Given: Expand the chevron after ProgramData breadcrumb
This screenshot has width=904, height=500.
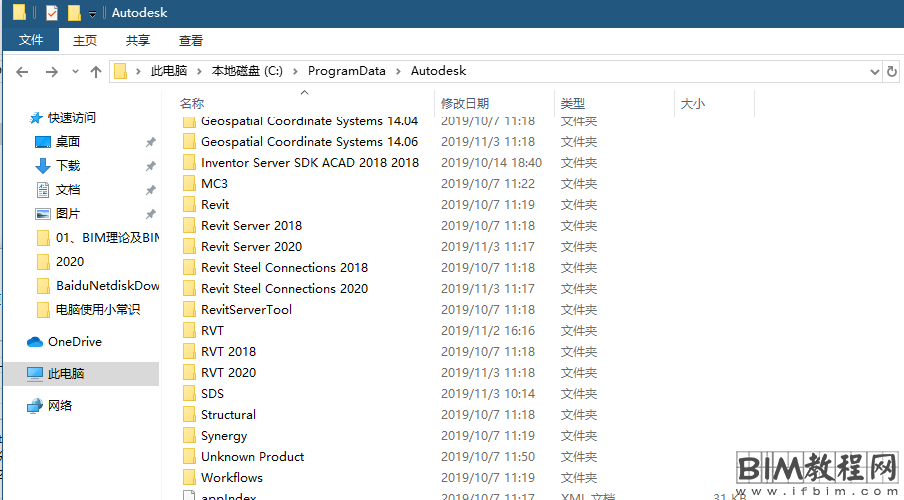Looking at the screenshot, I should point(398,71).
